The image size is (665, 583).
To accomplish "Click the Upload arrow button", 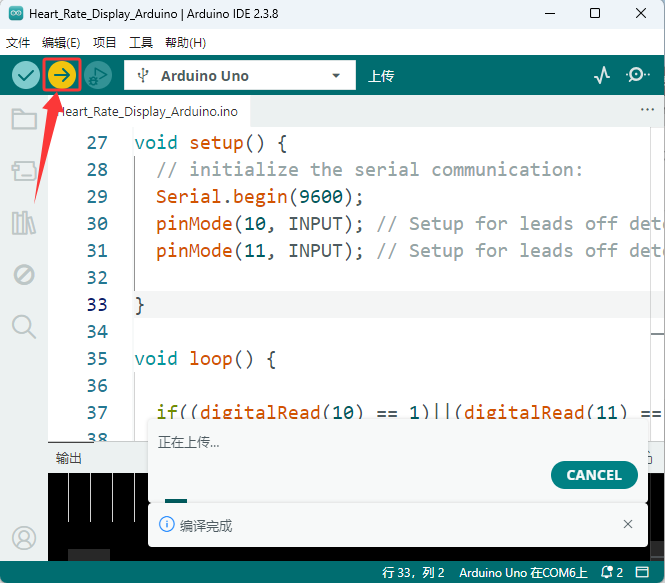I will pos(62,75).
